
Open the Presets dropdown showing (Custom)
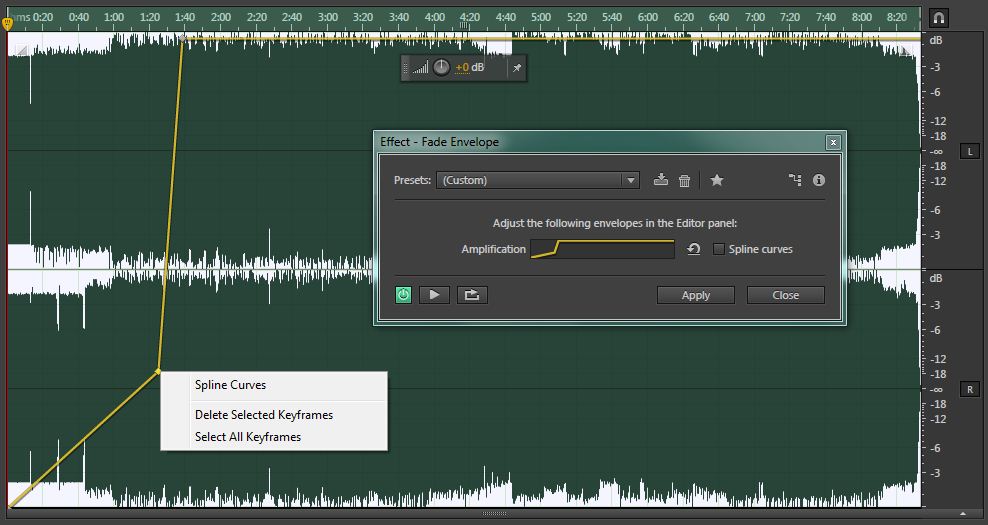tap(538, 180)
